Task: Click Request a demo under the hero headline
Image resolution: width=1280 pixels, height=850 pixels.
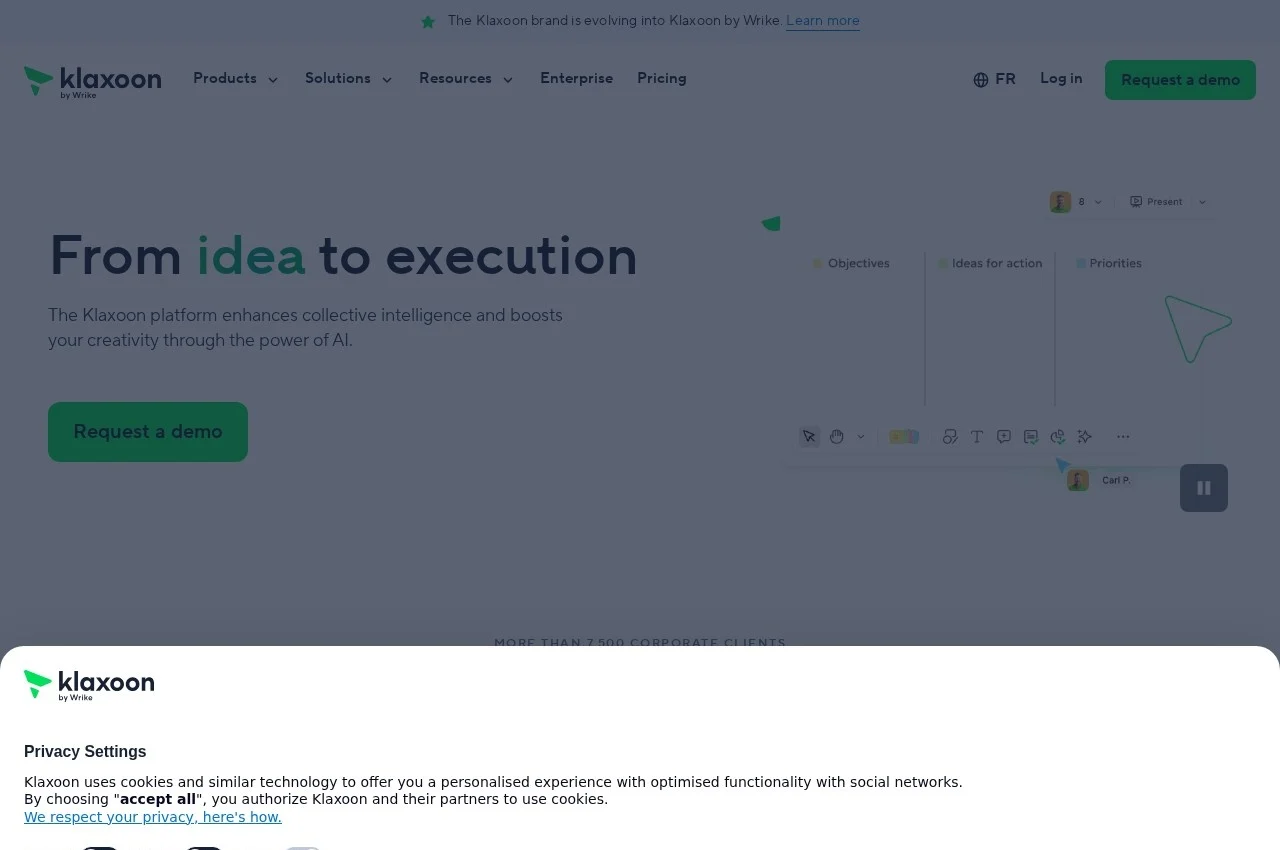Action: (x=148, y=432)
